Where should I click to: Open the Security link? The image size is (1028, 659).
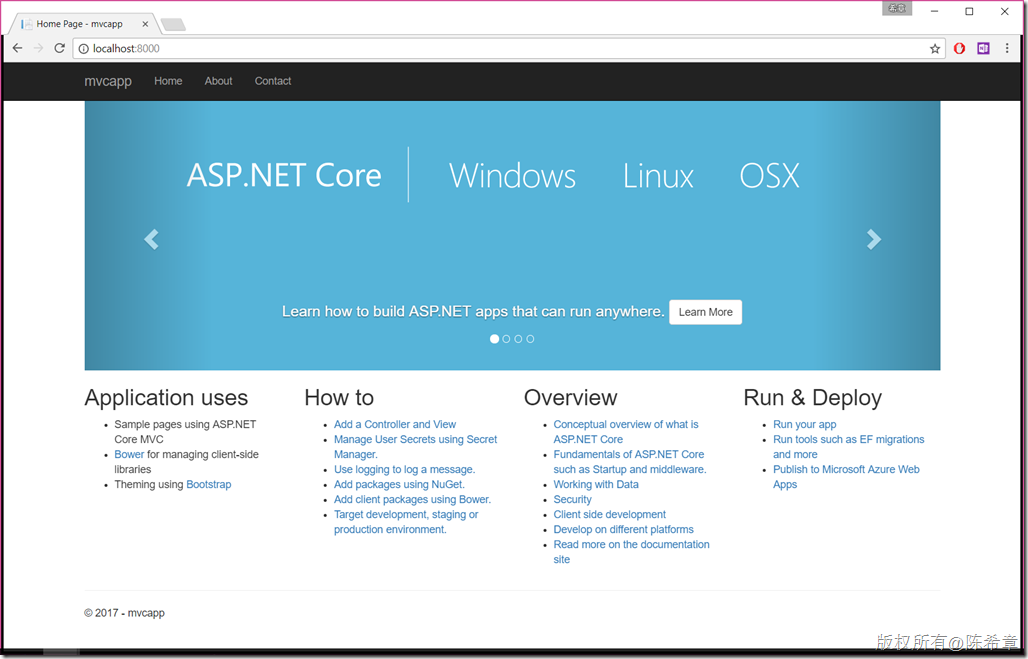[572, 500]
